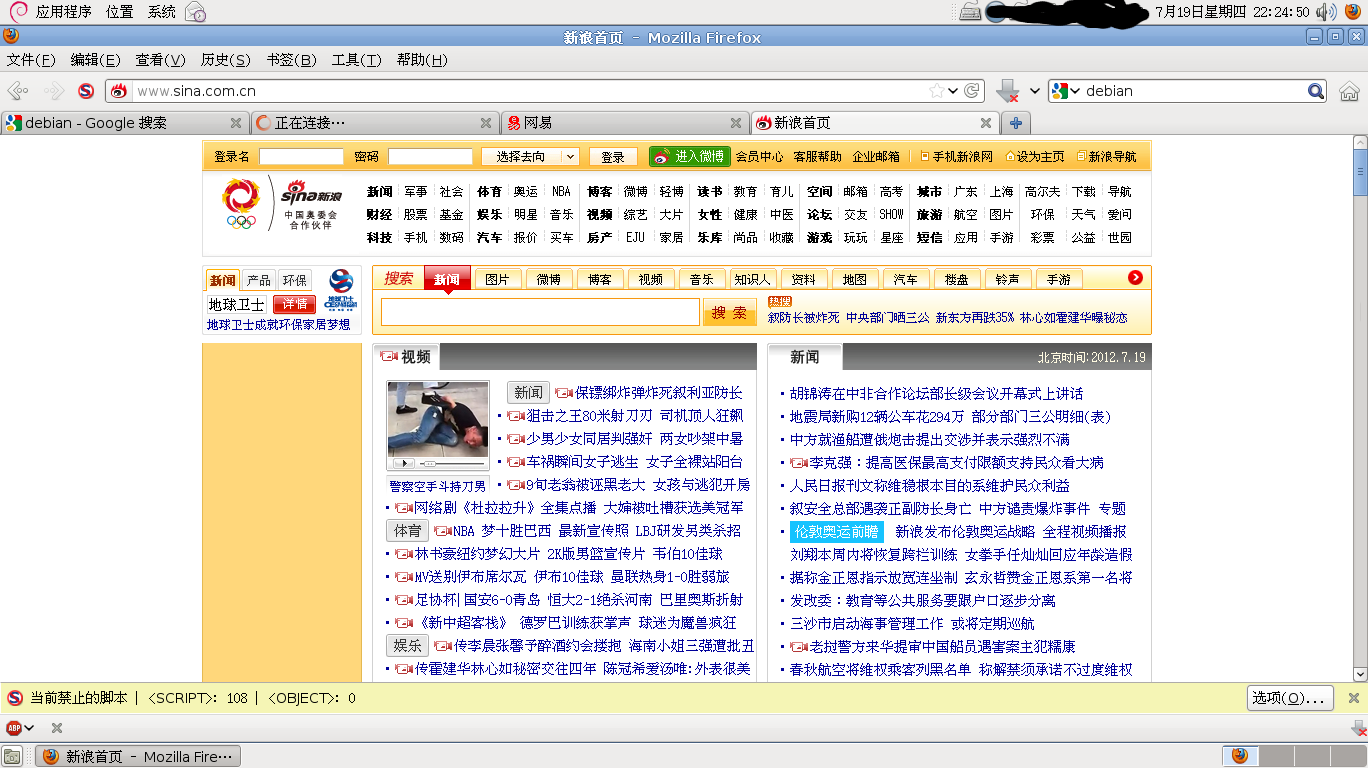Select the 图片 search tab
The image size is (1368, 768).
click(x=497, y=279)
